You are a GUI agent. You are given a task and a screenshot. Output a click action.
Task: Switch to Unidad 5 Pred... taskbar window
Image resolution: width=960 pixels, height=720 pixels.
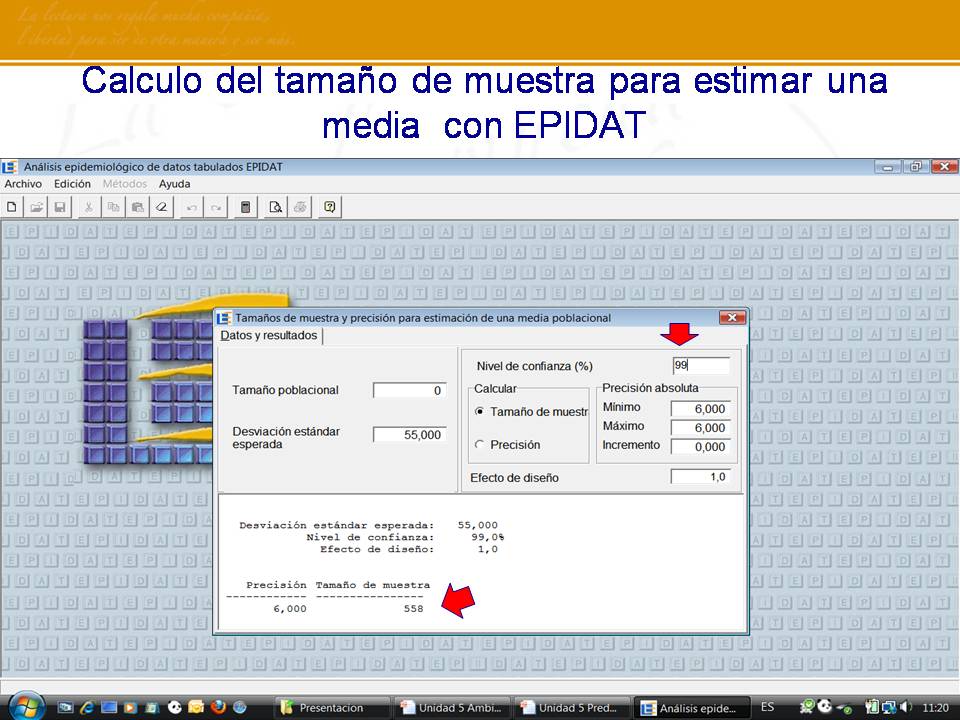pyautogui.click(x=572, y=708)
